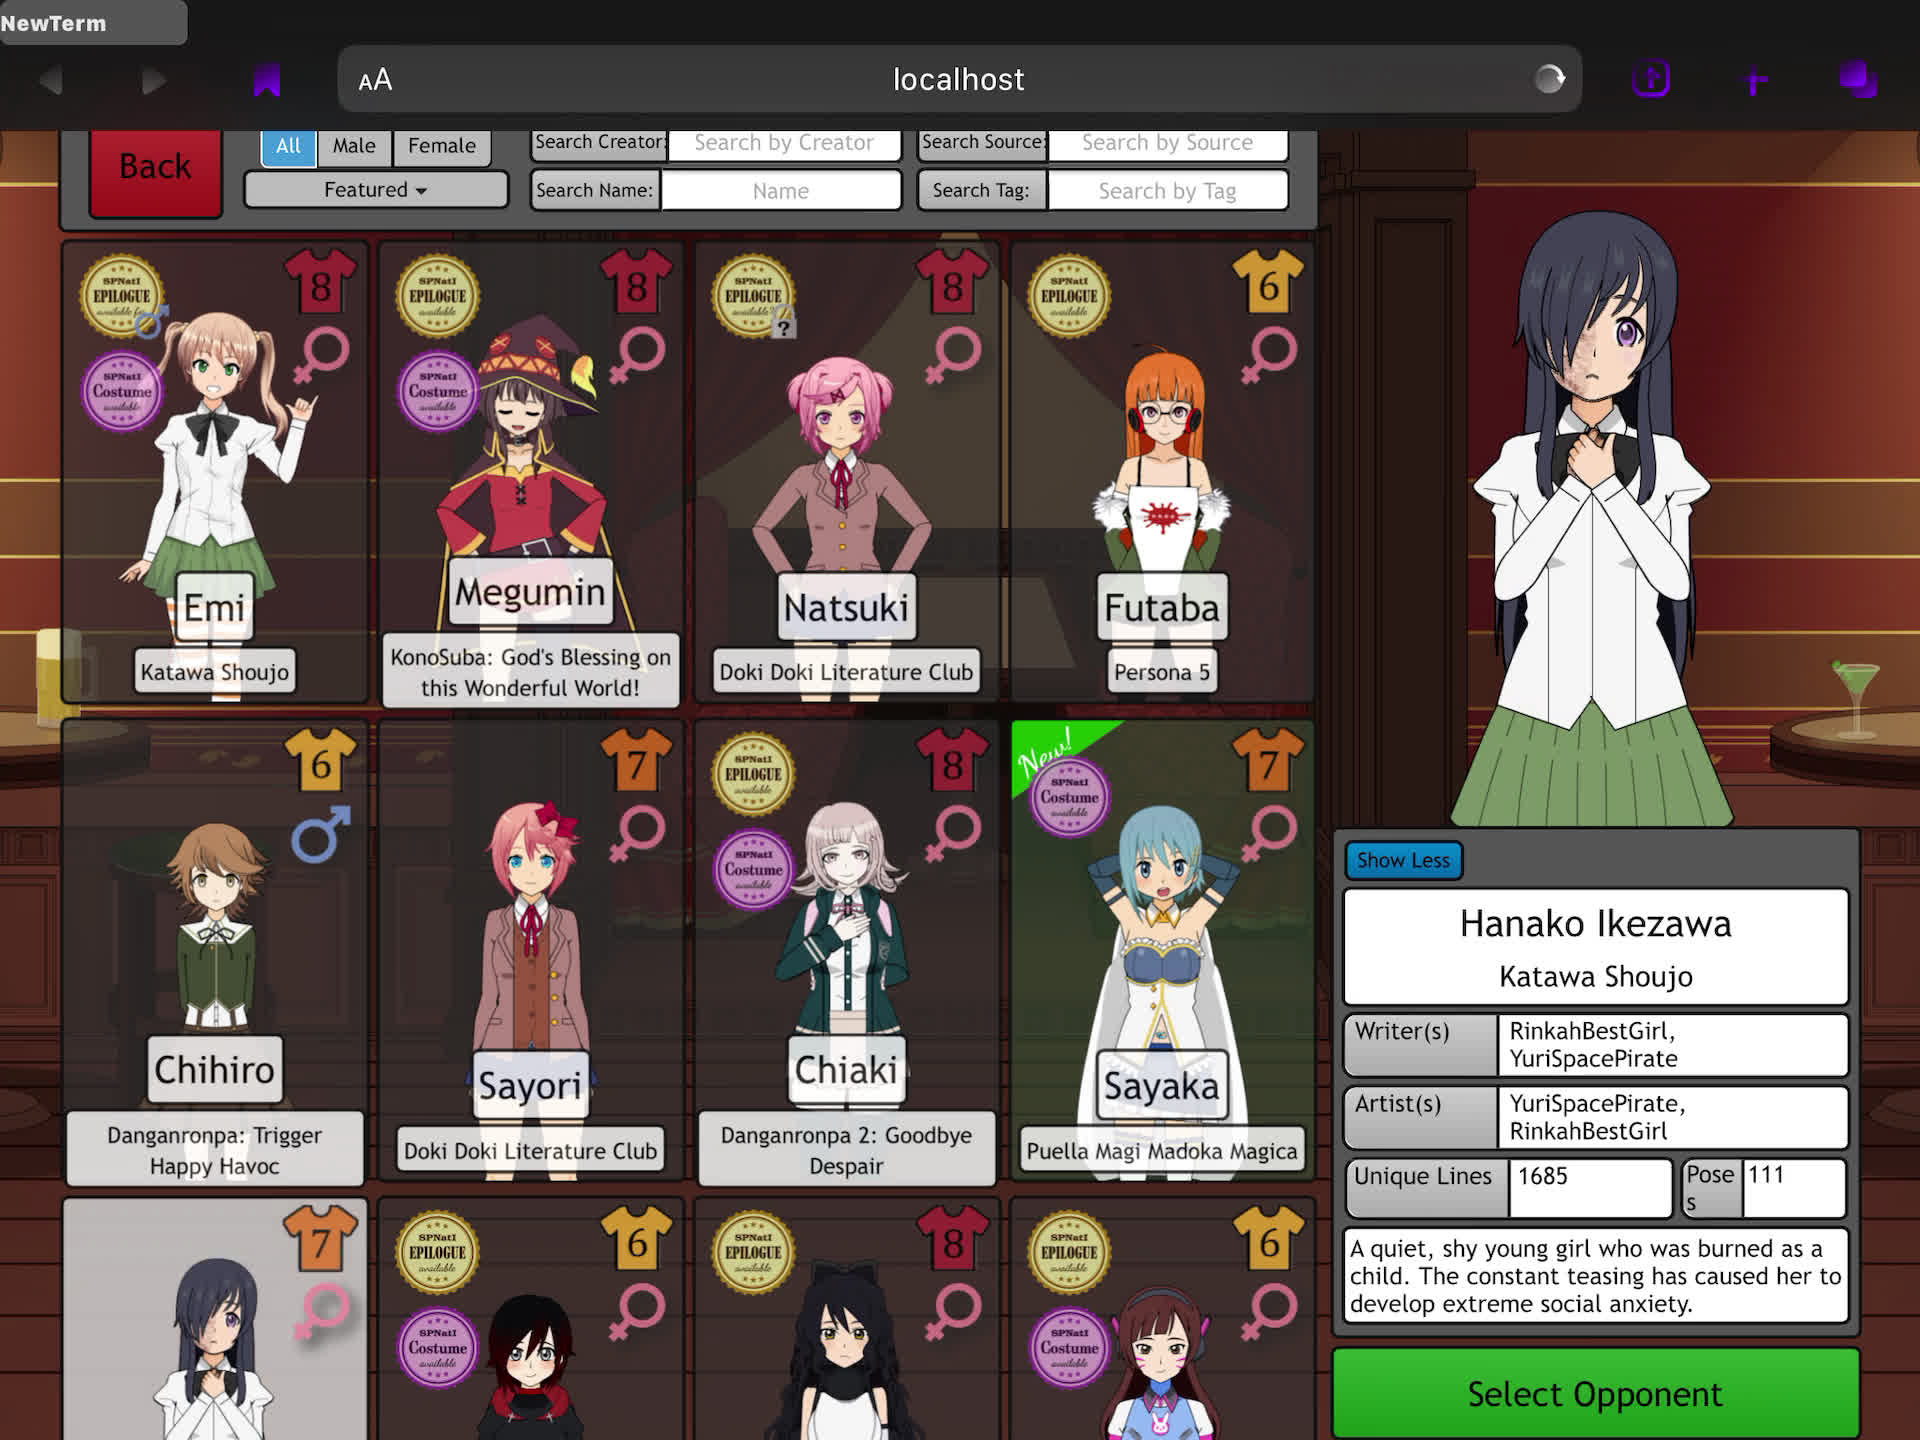This screenshot has height=1440, width=1920.
Task: Select the Natsuki character card
Action: click(847, 470)
